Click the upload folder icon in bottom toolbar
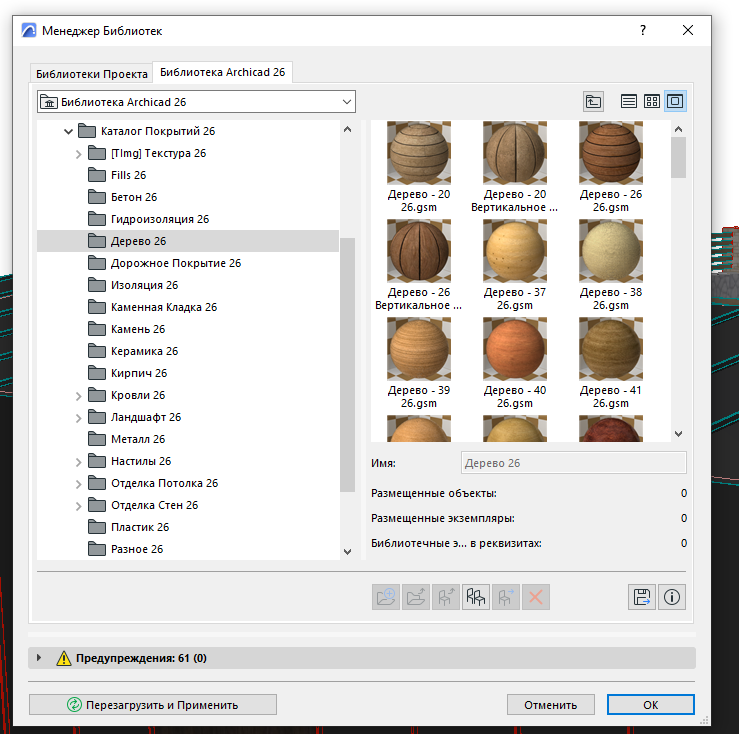 coord(416,597)
